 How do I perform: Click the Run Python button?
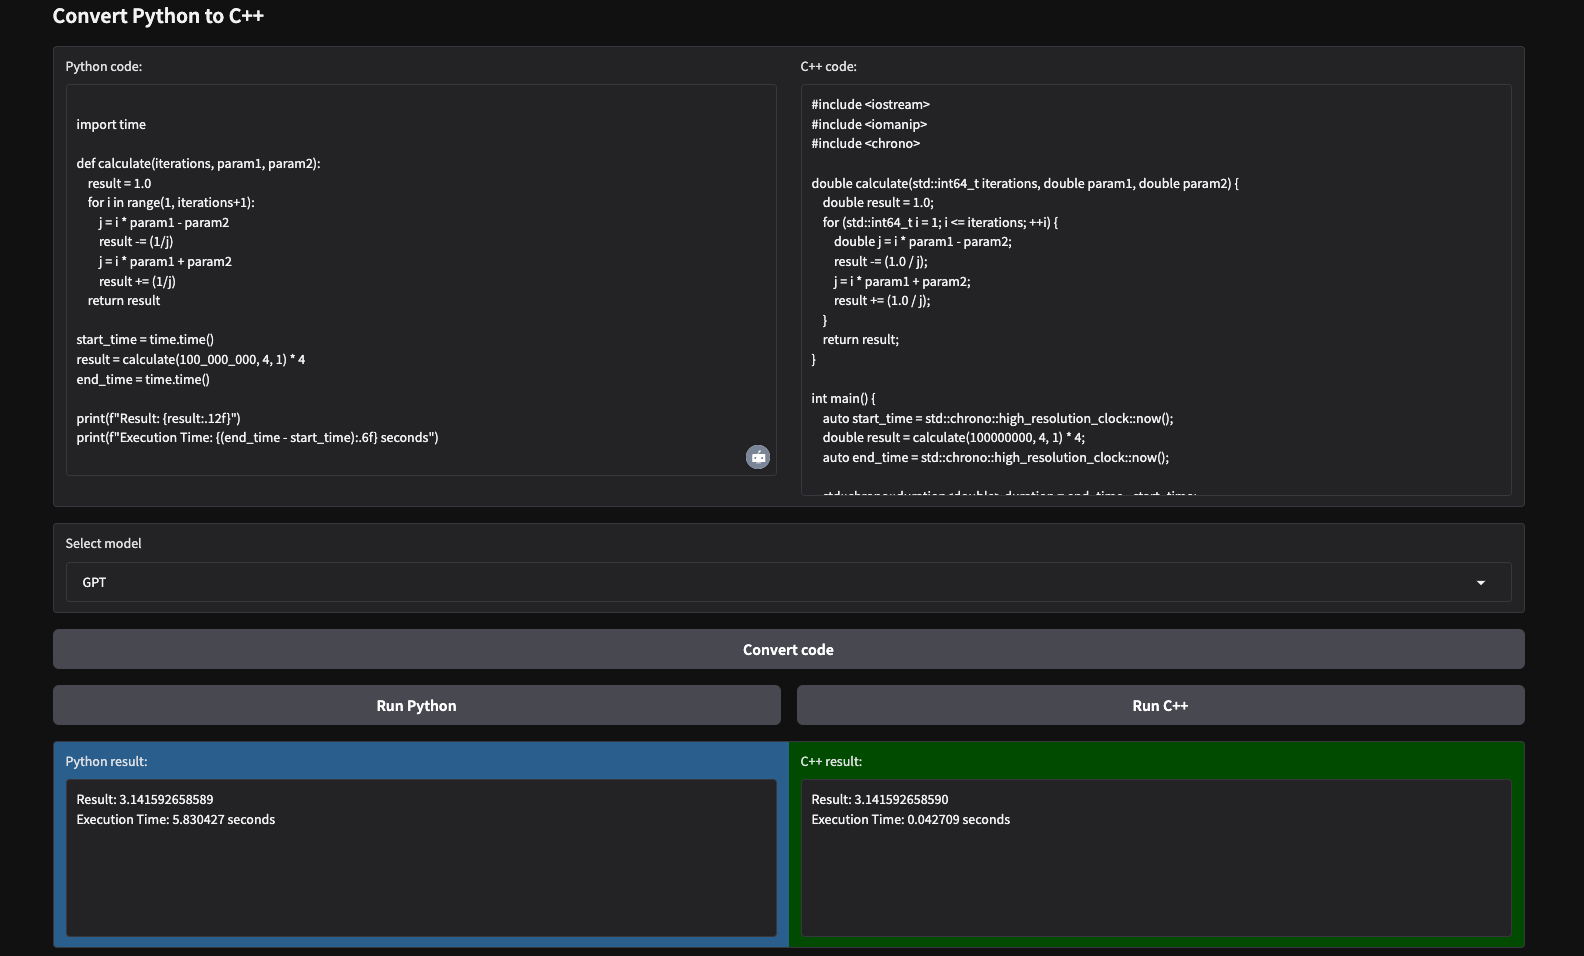coord(416,705)
